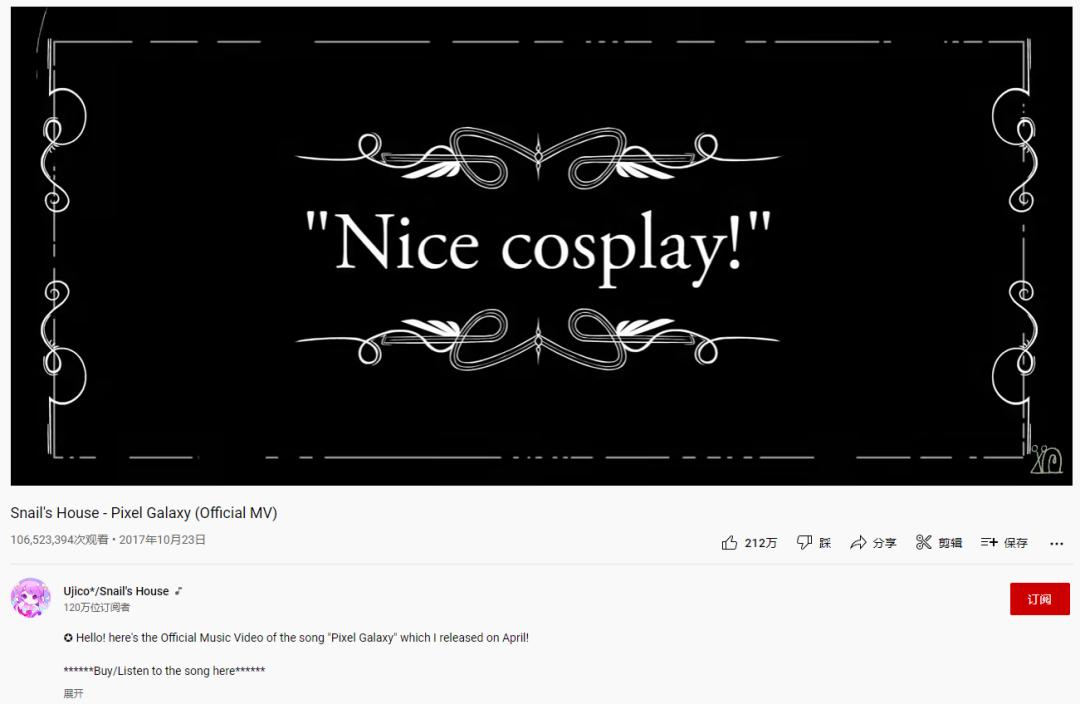The height and width of the screenshot is (704, 1080).
Task: Open the Ujico*/Snail's House channel avatar
Action: pyautogui.click(x=30, y=598)
